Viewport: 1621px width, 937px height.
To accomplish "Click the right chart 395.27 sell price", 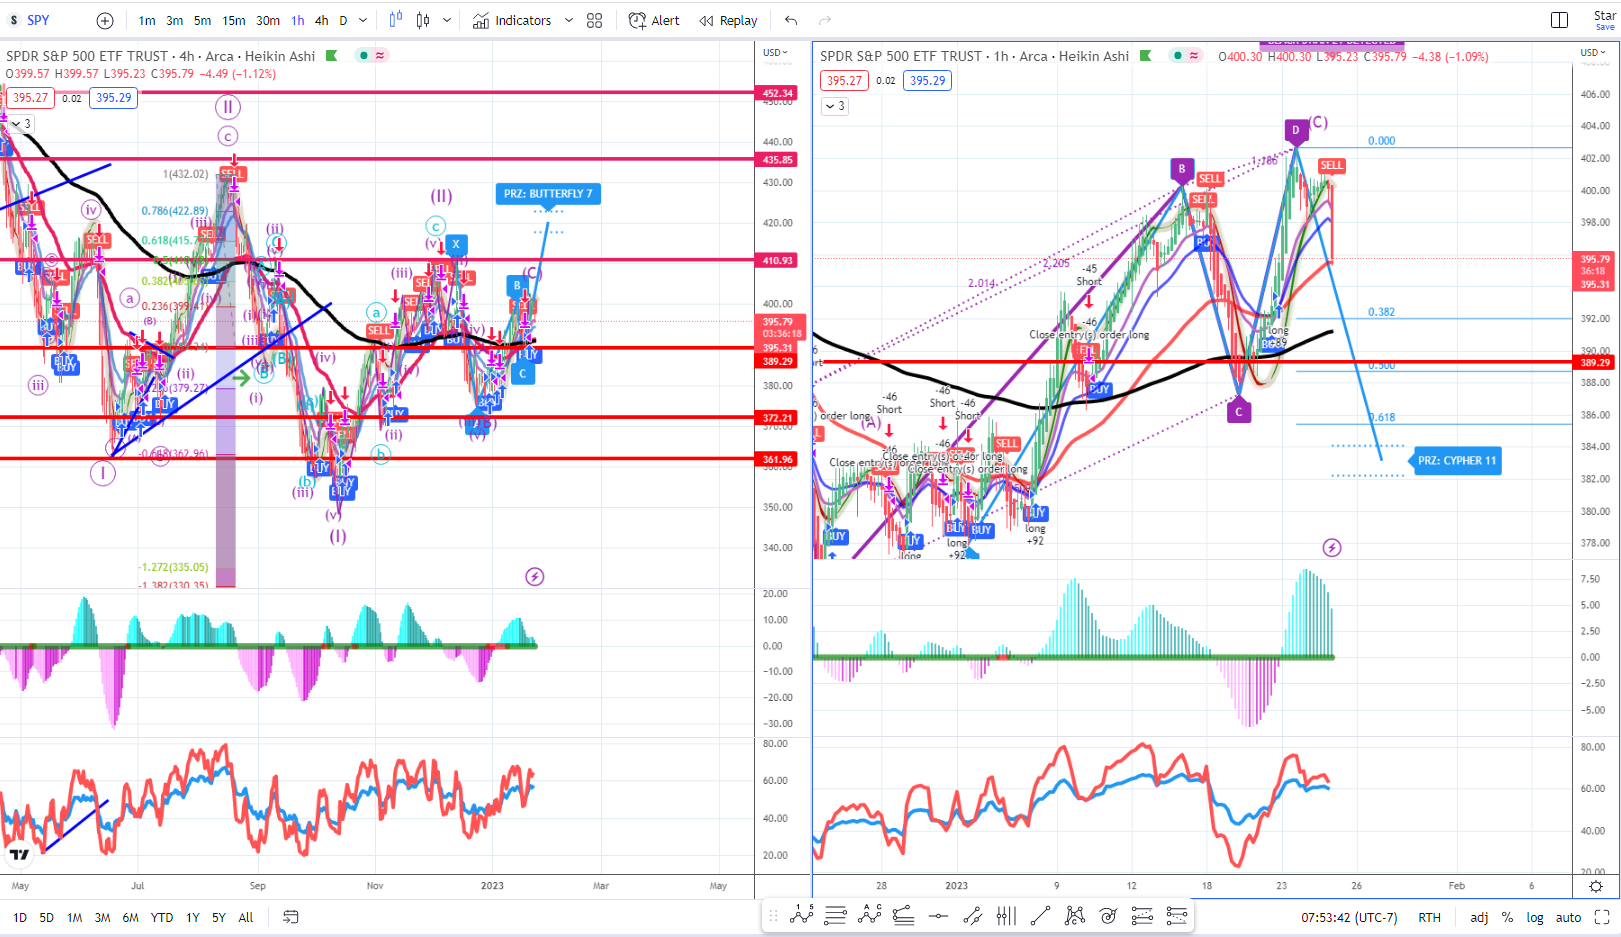I will (844, 81).
